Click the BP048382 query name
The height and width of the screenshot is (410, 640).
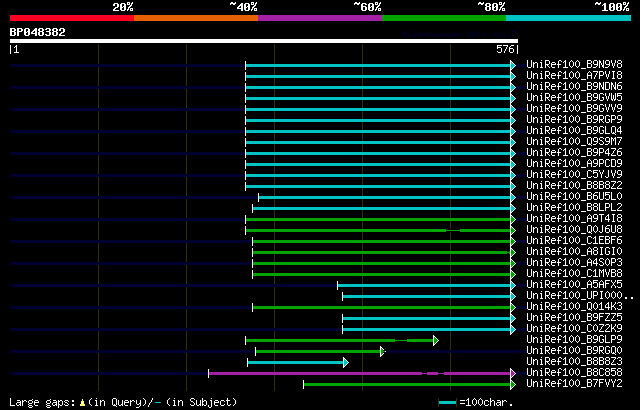click(38, 32)
